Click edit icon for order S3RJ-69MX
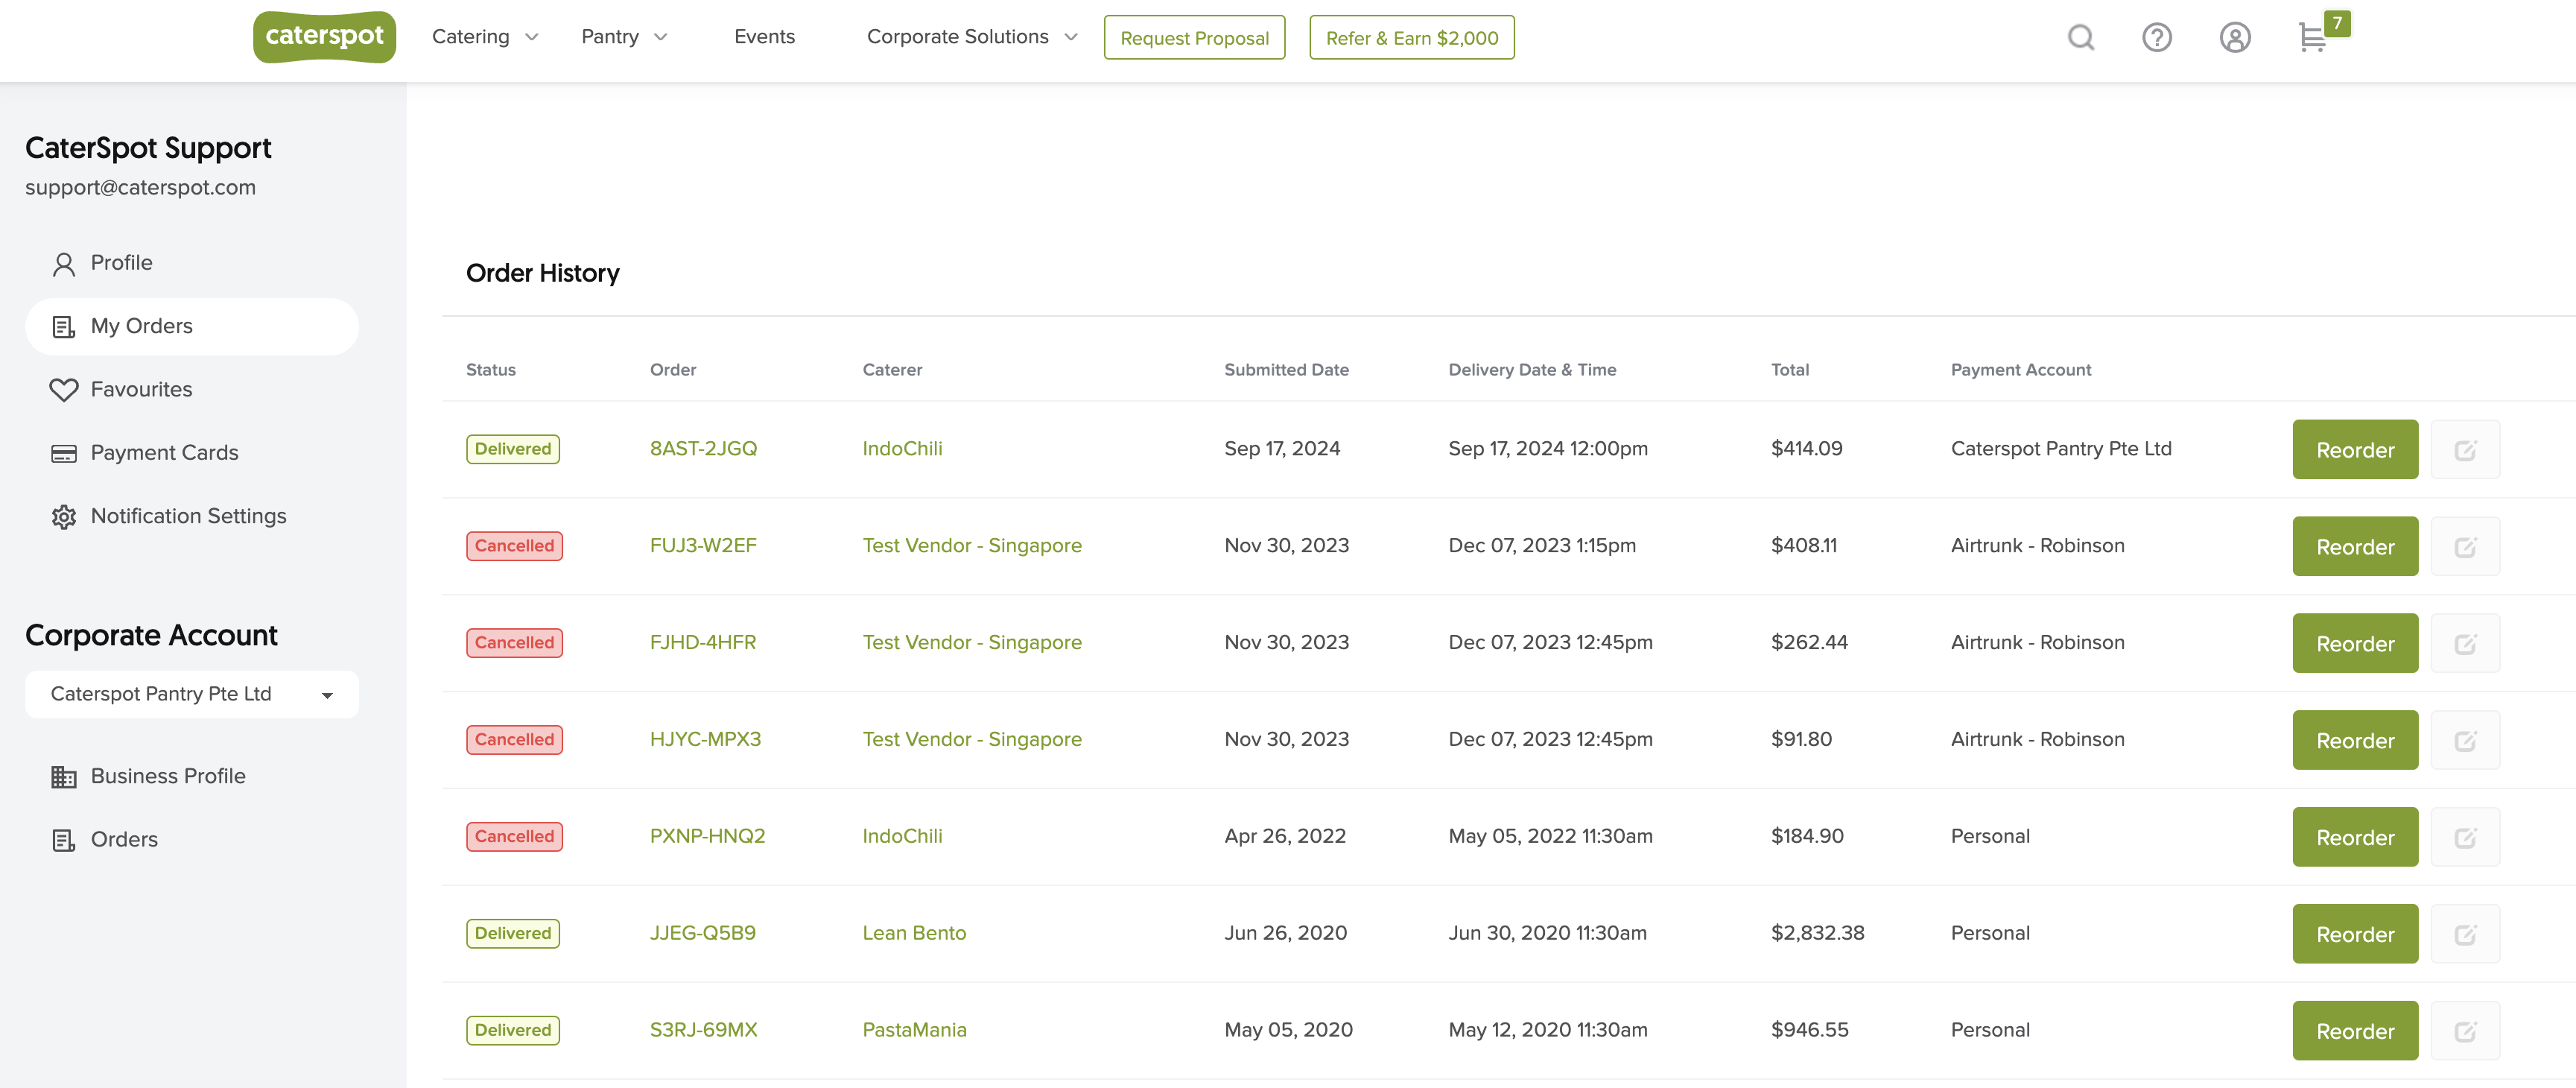The height and width of the screenshot is (1088, 2576). [2465, 1031]
